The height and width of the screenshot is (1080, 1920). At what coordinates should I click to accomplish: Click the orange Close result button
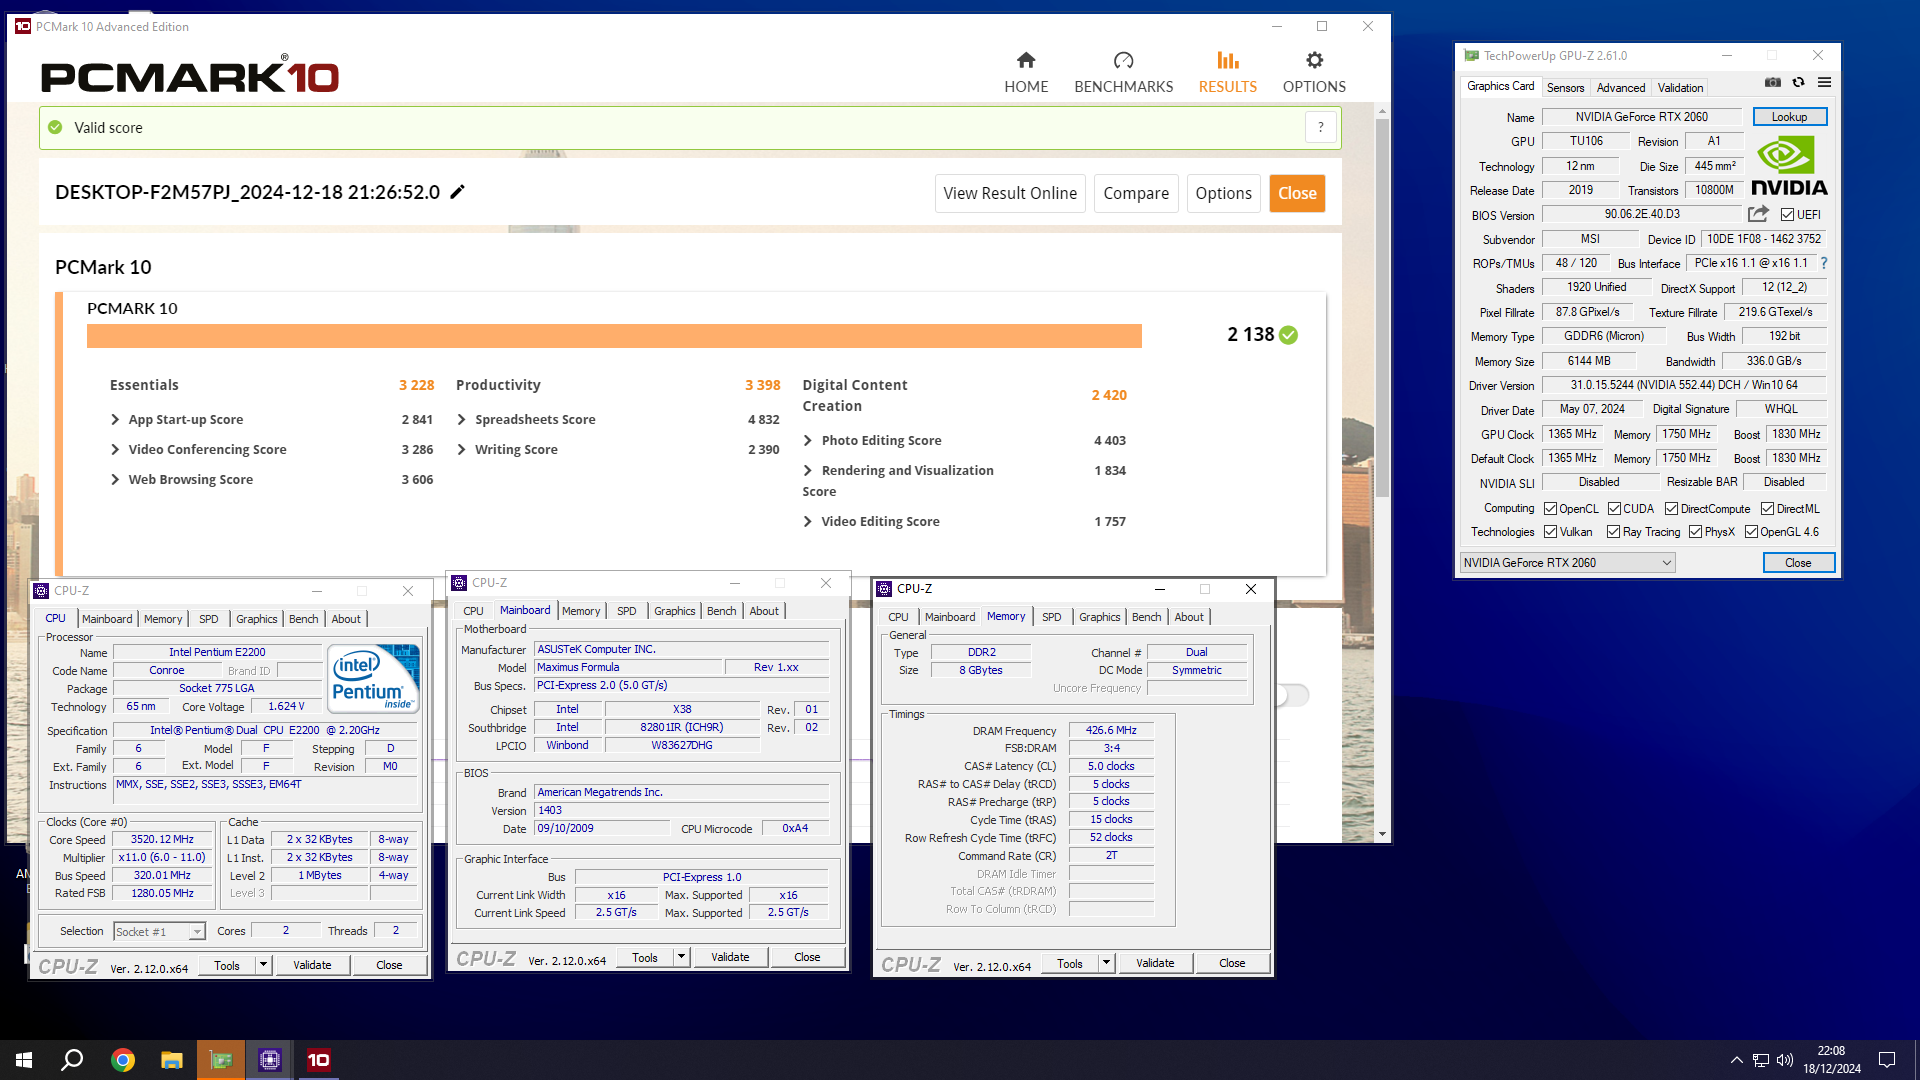coord(1297,193)
